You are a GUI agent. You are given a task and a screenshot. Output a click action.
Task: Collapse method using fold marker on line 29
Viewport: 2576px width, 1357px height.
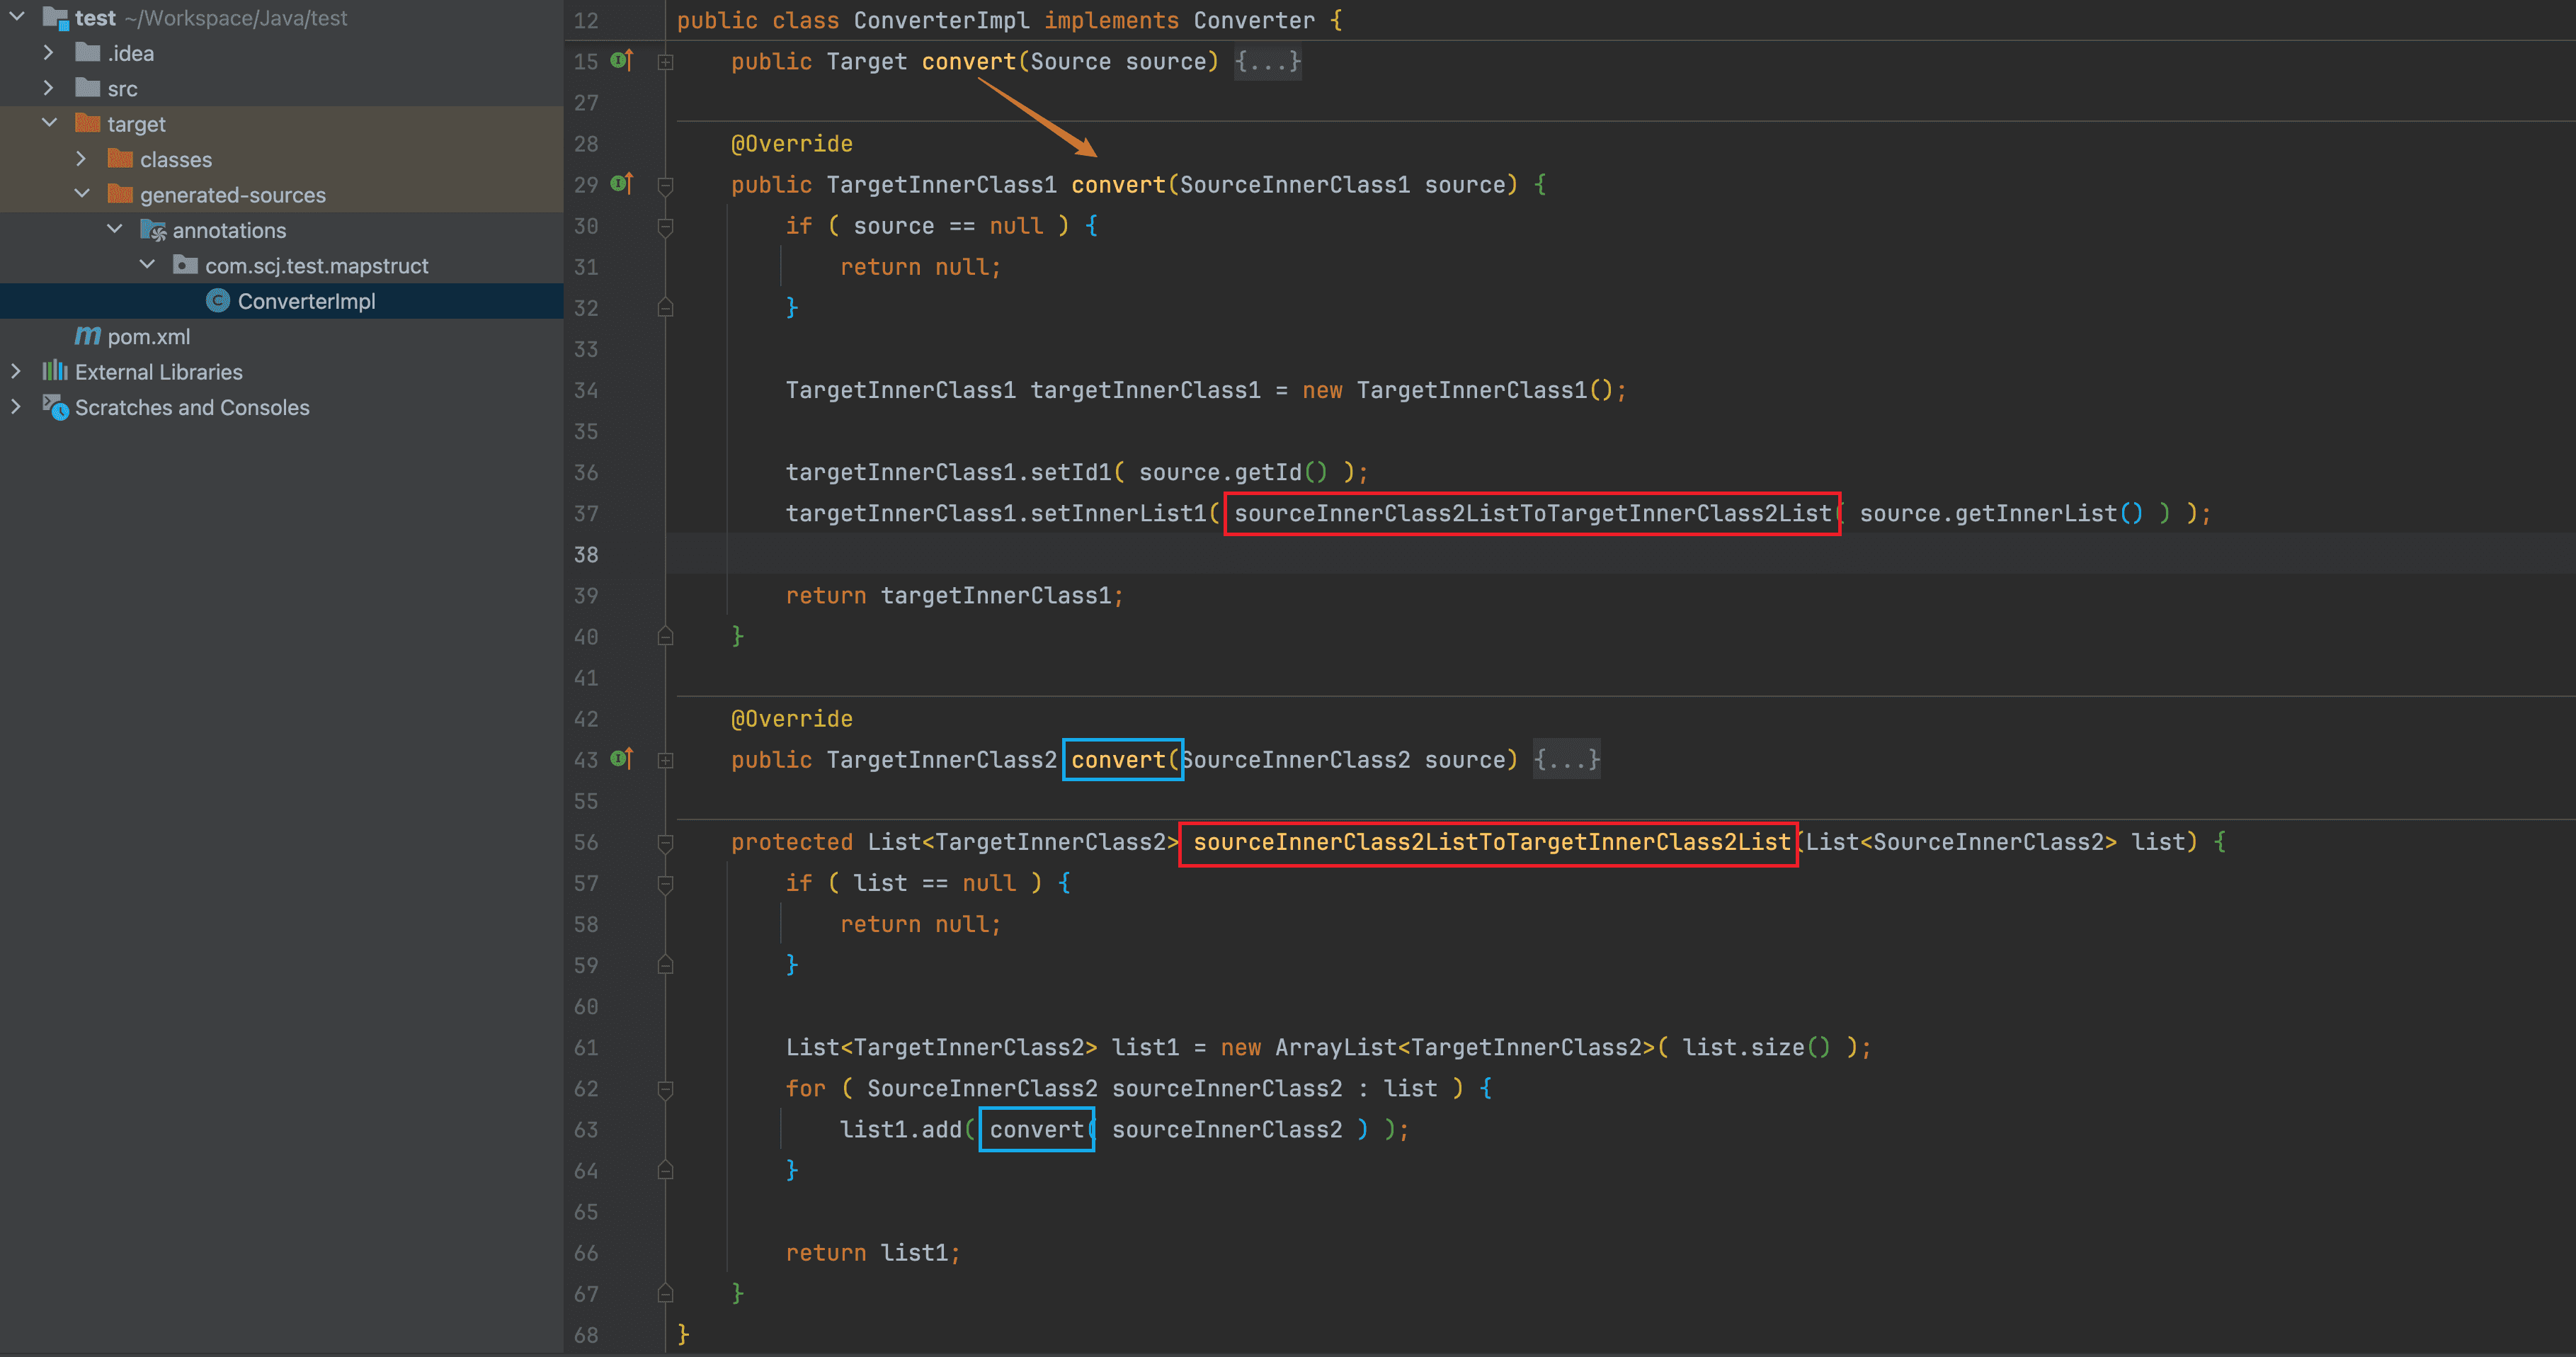[x=665, y=185]
